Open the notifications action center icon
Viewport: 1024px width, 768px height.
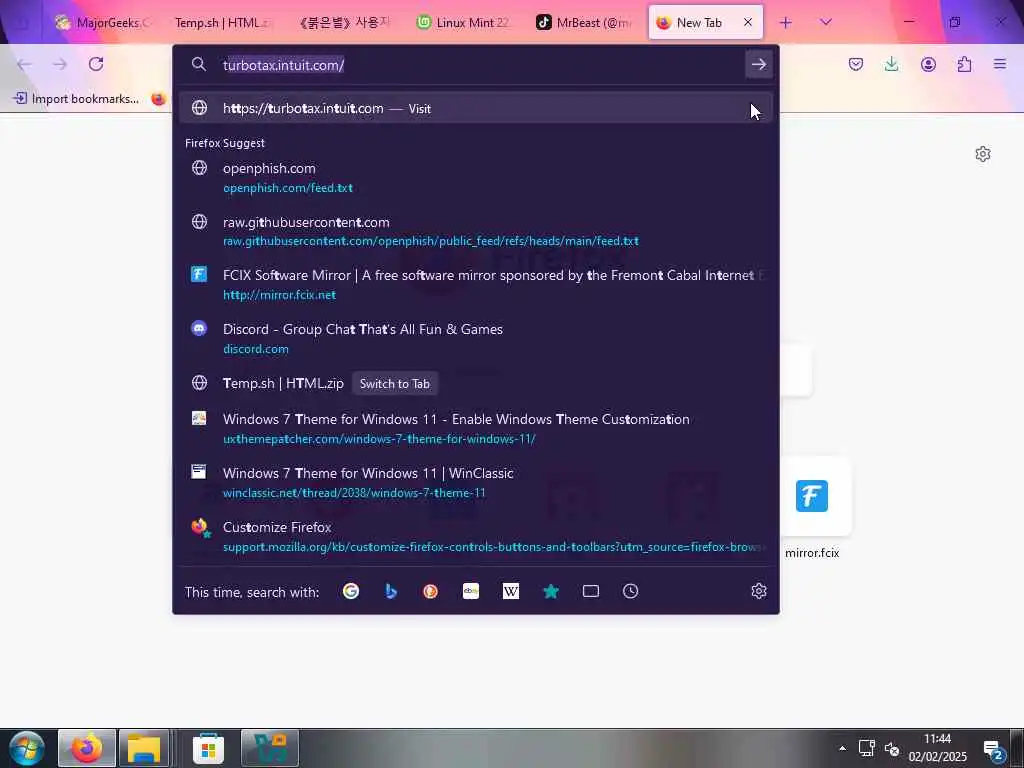point(993,751)
